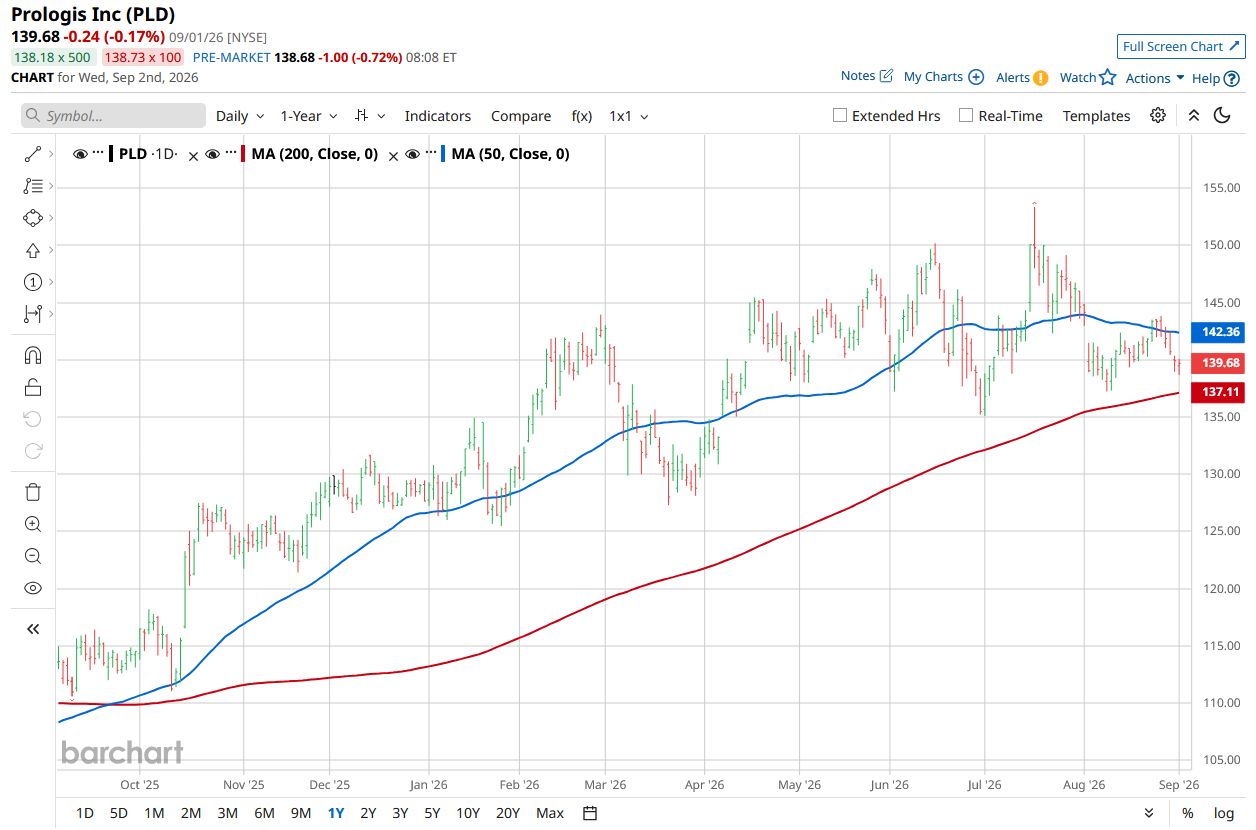The height and width of the screenshot is (830, 1256).
Task: Focus the Symbol search field
Action: pos(113,116)
